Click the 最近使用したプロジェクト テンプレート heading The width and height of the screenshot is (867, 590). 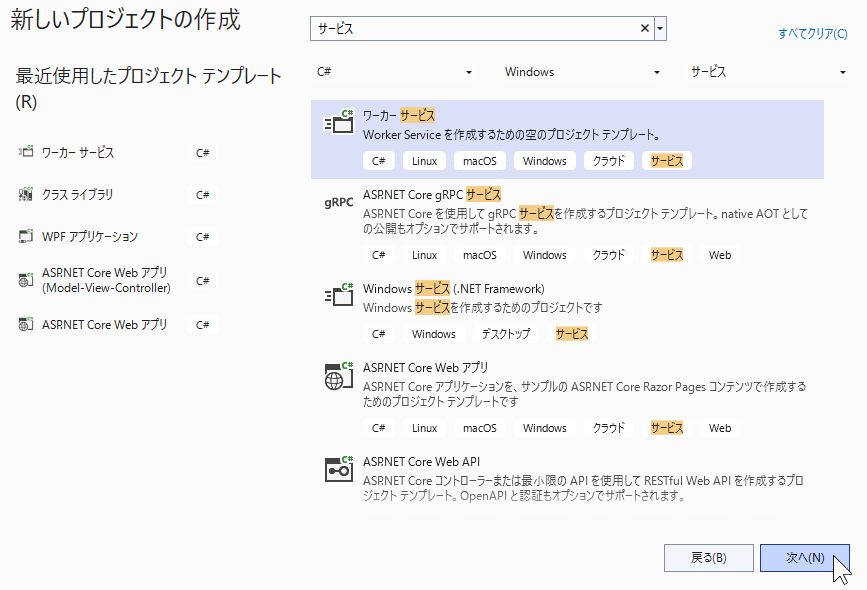click(x=148, y=88)
